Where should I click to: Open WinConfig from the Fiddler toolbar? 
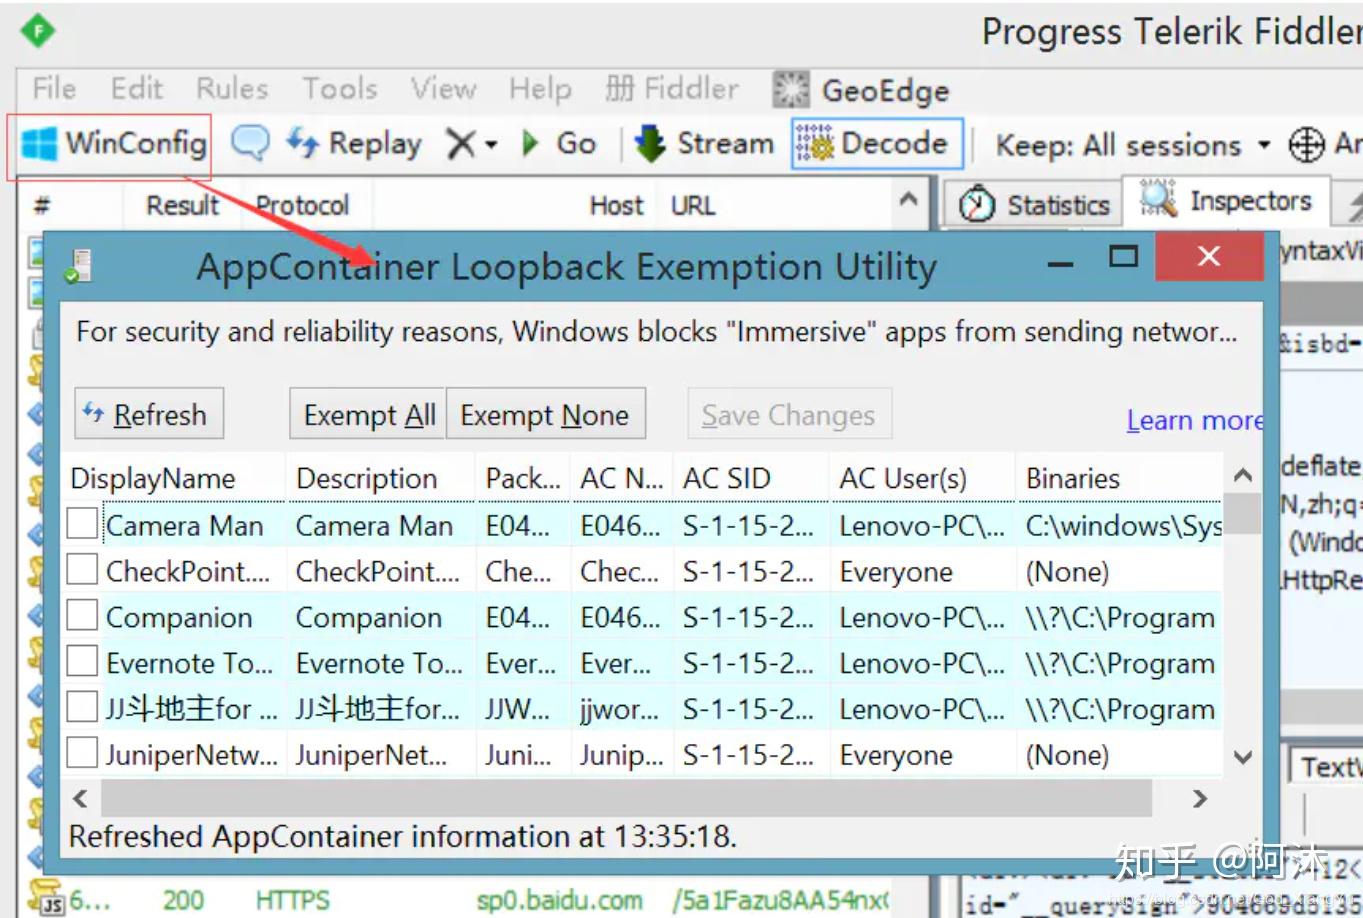114,144
